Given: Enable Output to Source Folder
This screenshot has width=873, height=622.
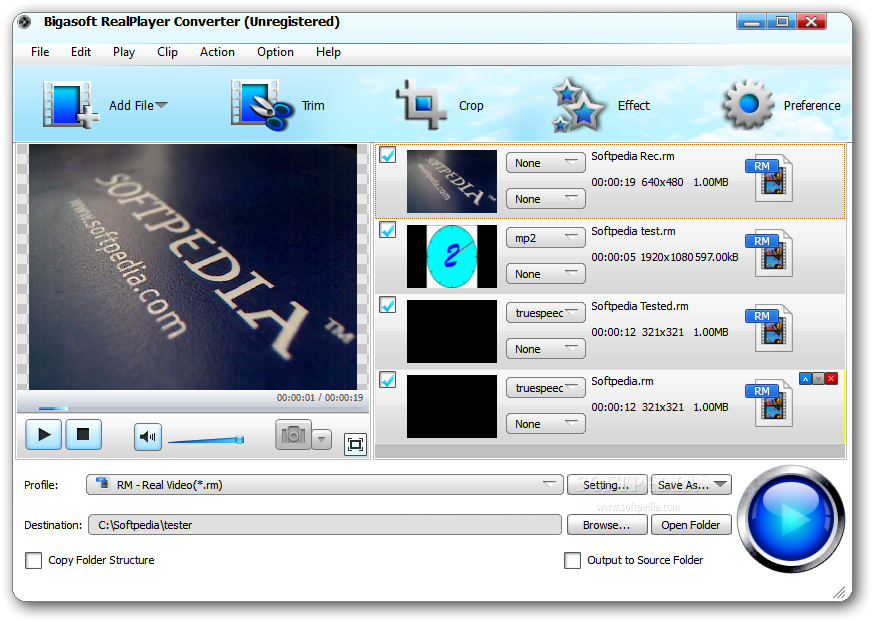Looking at the screenshot, I should [x=572, y=560].
